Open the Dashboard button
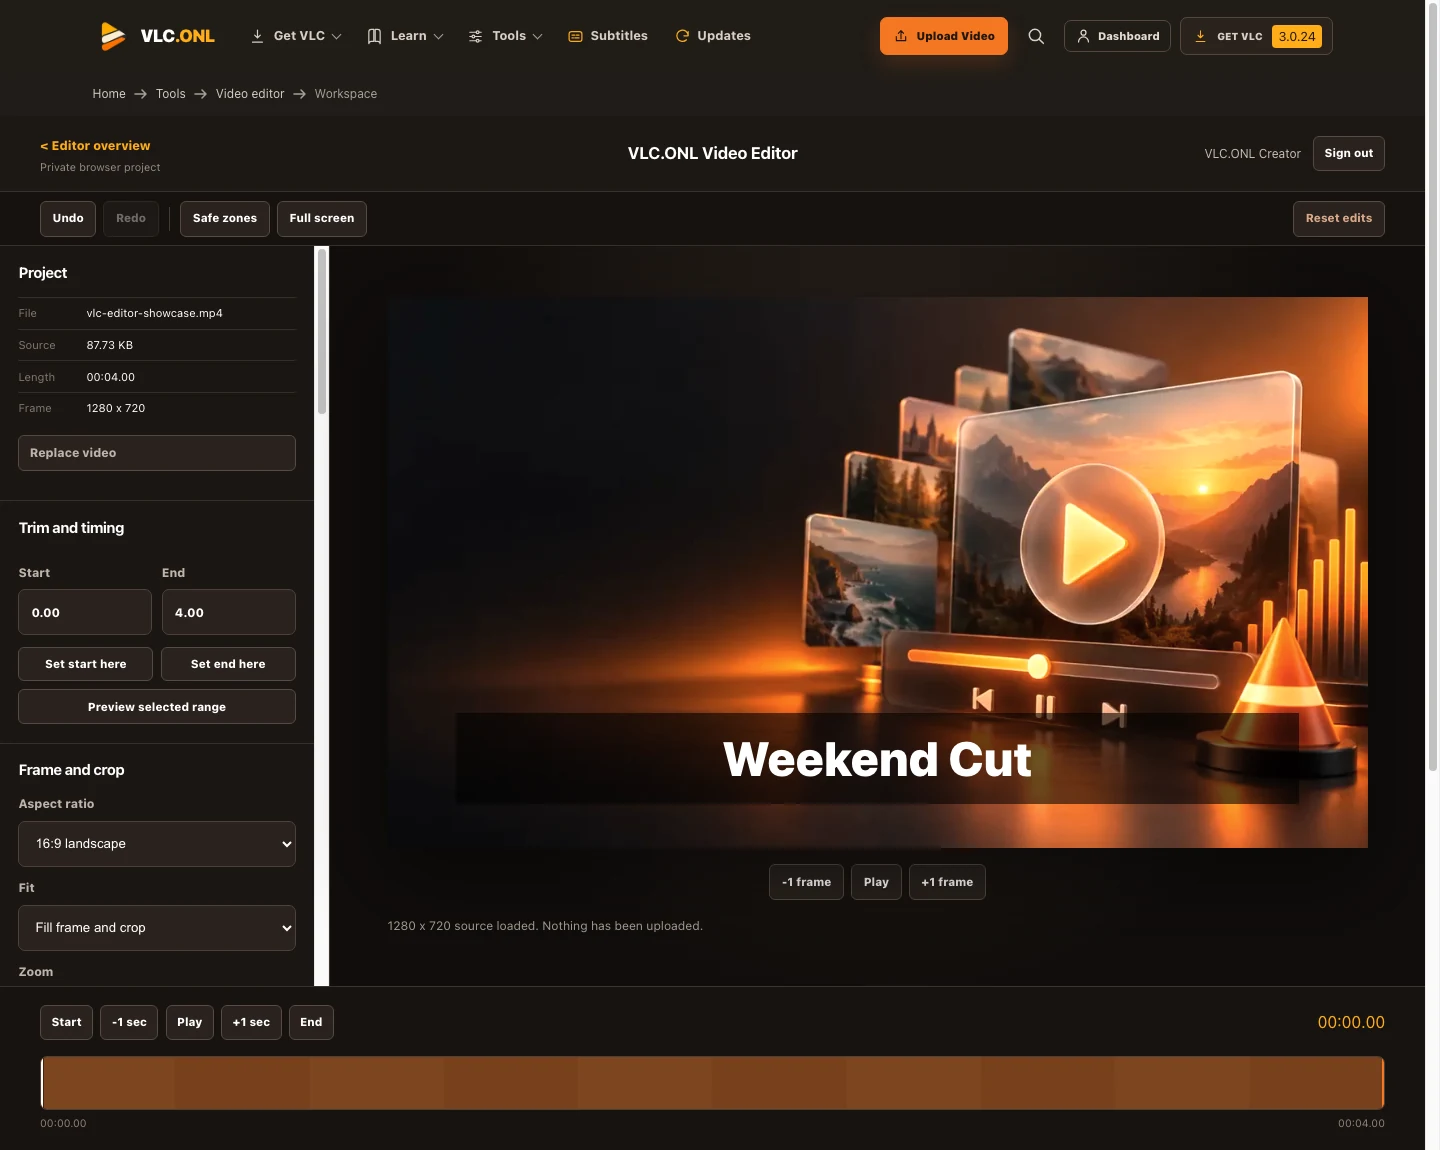Screen dimensions: 1440x1150 1117,36
